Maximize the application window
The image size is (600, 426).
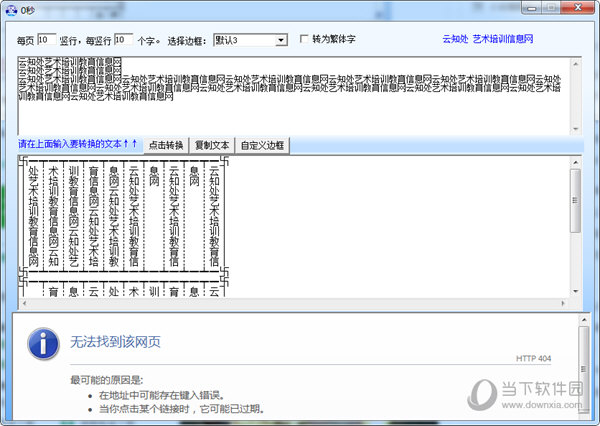pyautogui.click(x=552, y=7)
